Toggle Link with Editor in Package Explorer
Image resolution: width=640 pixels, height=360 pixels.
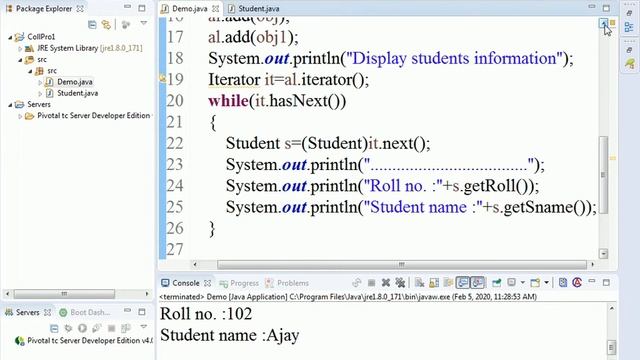coord(106,24)
